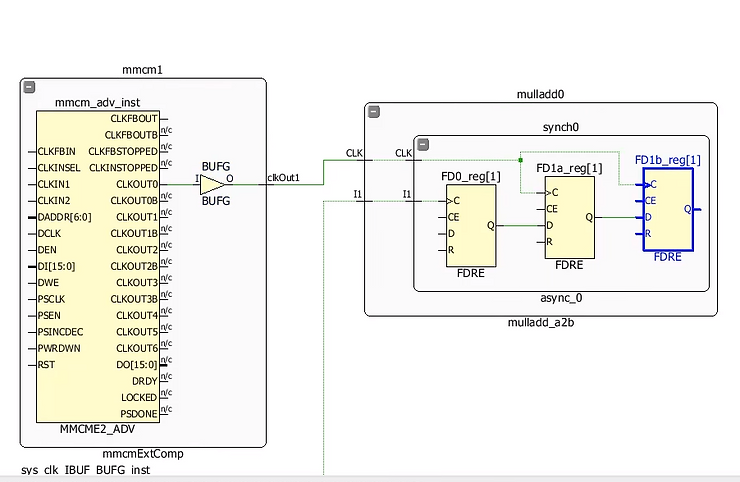Collapse the mmcm1 hierarchy block

click(x=29, y=88)
